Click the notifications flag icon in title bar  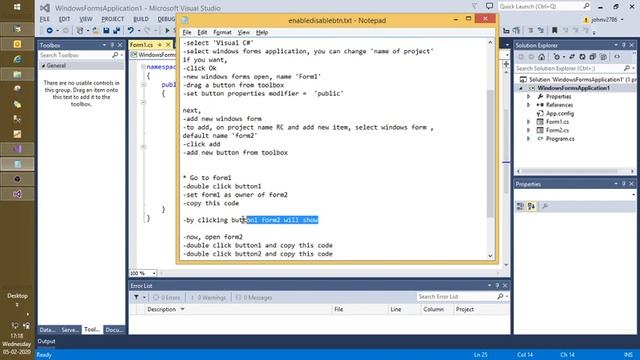click(x=475, y=6)
